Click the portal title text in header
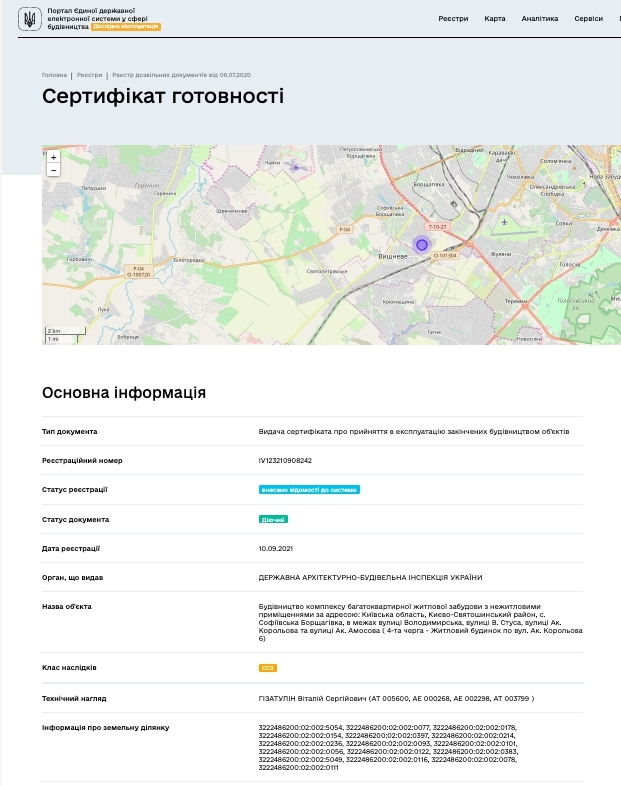The width and height of the screenshot is (621, 786). 98,19
